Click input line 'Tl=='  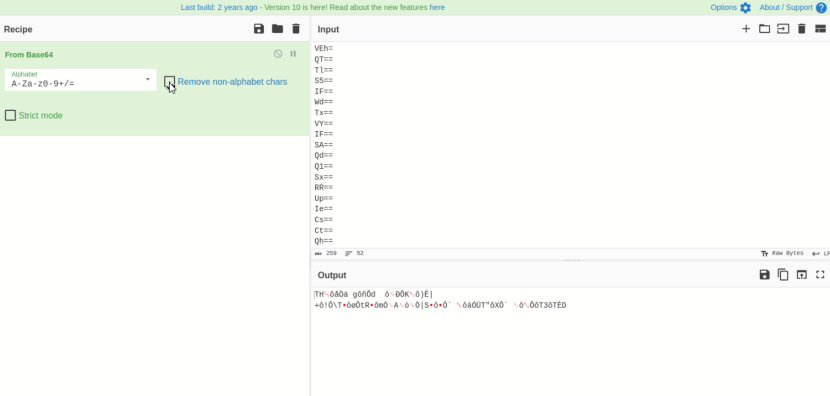click(323, 70)
